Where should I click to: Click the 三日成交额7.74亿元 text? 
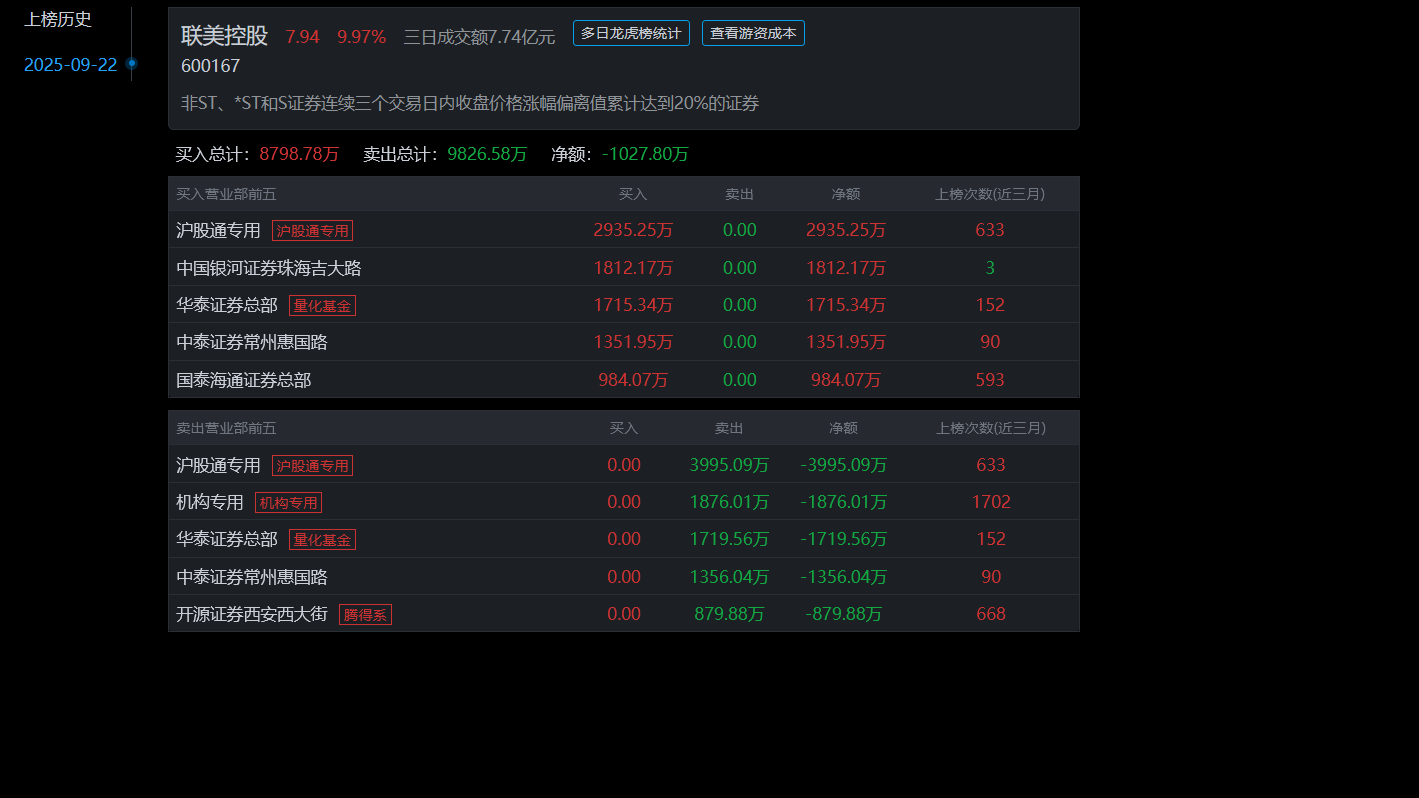point(479,37)
